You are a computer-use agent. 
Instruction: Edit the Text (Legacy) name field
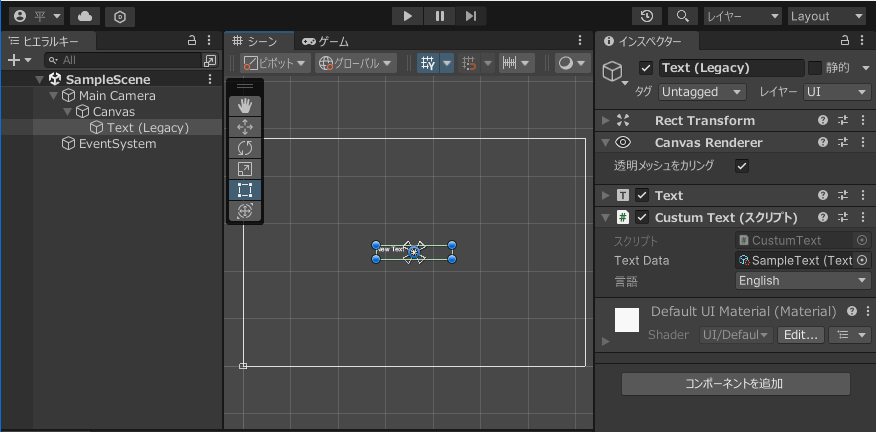[x=731, y=68]
